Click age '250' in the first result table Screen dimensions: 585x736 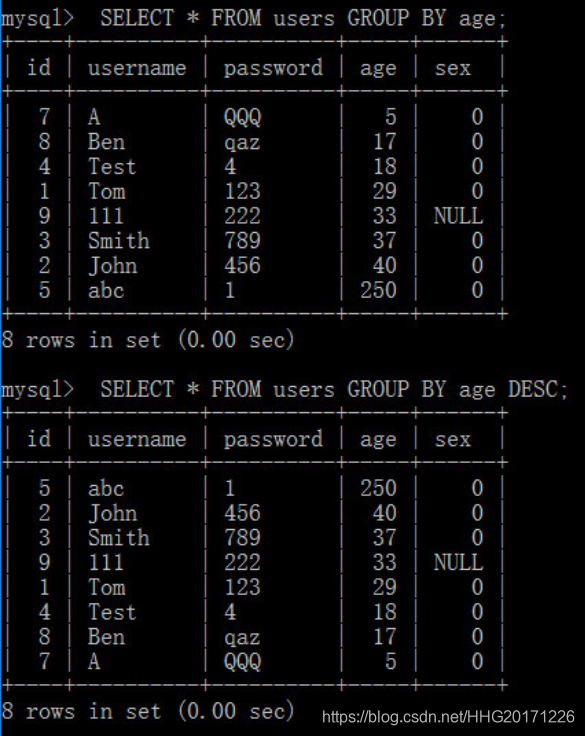tap(378, 290)
